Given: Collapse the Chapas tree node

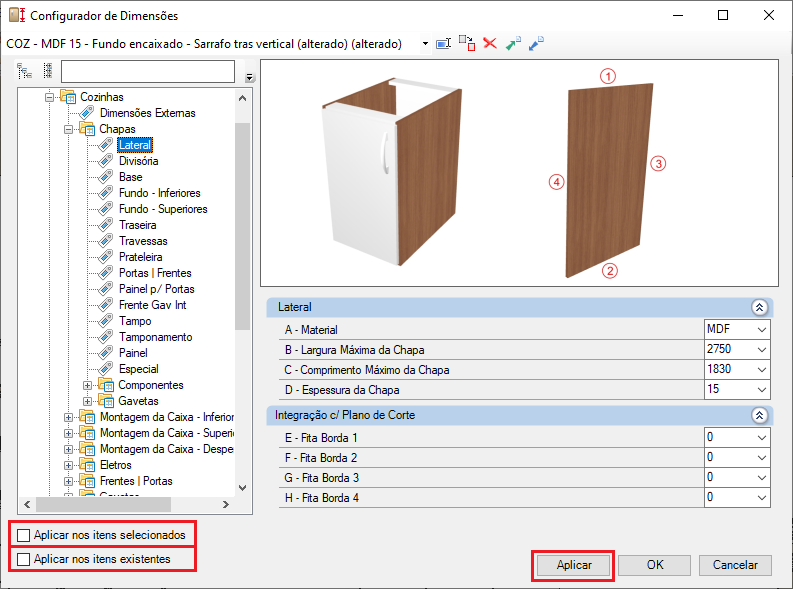Looking at the screenshot, I should pos(68,129).
